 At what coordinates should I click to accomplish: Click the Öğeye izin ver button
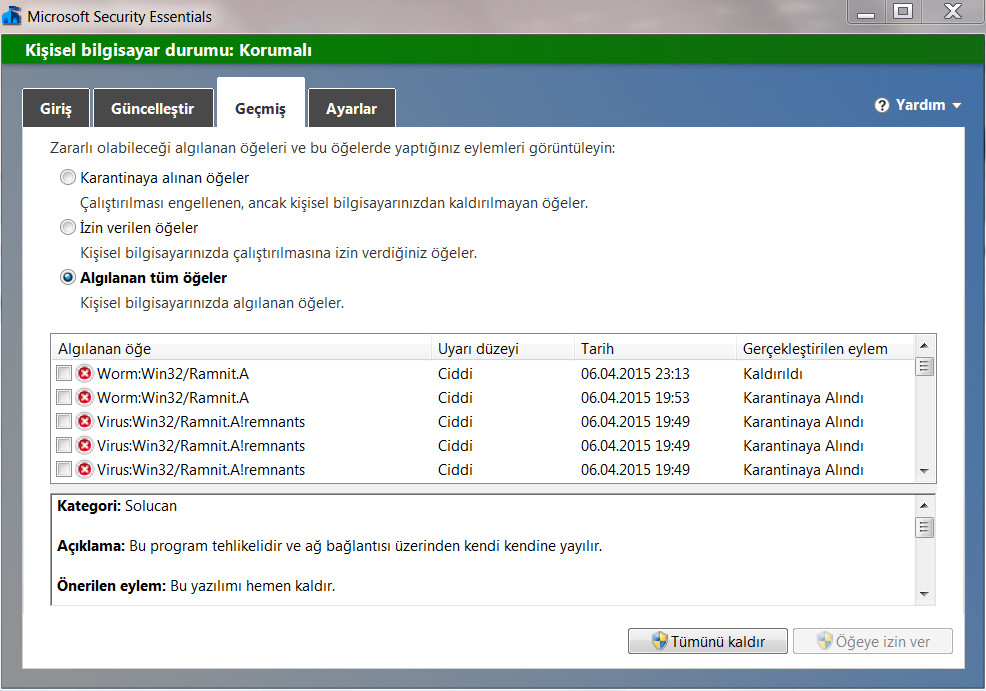click(873, 641)
